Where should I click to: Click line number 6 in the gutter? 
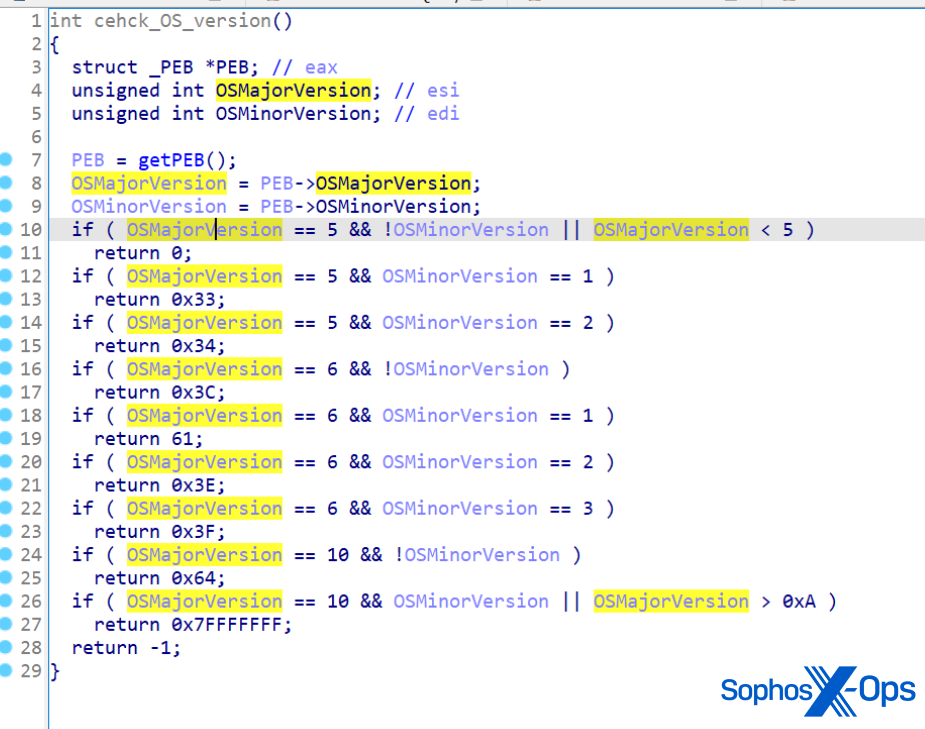pos(36,137)
